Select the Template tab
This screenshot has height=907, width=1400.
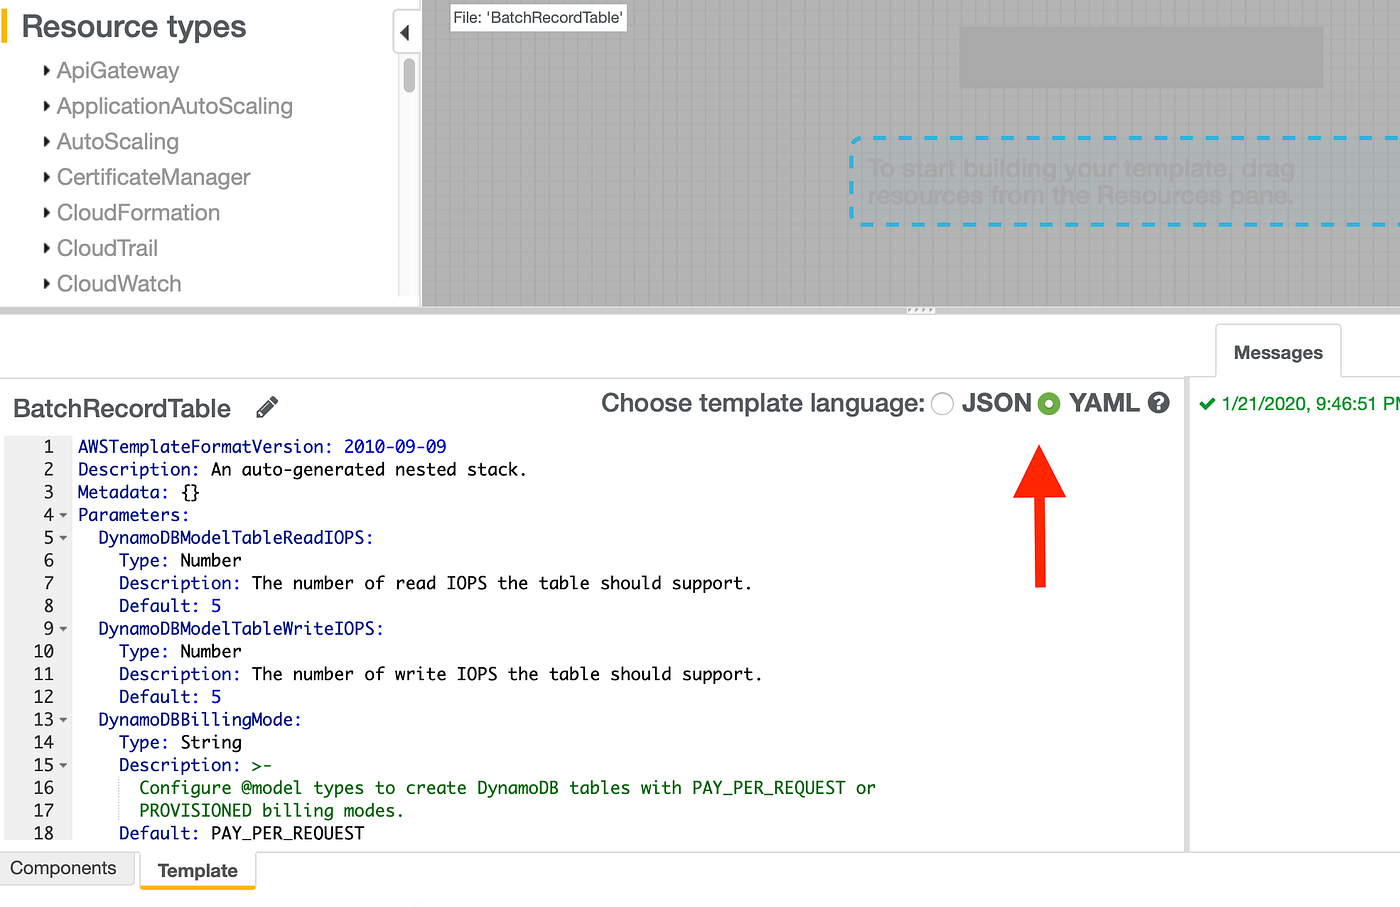[x=197, y=871]
